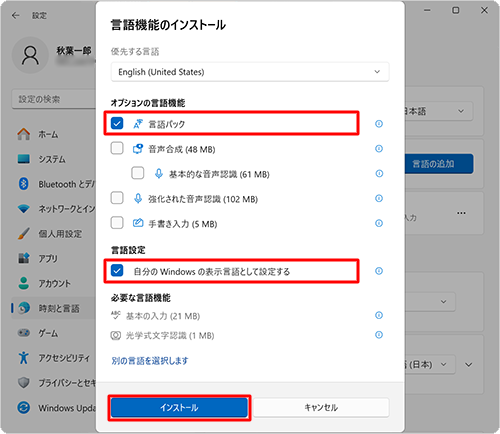This screenshot has width=500, height=434.
Task: Click 言語の追加 button in Settings window
Action: pos(439,164)
